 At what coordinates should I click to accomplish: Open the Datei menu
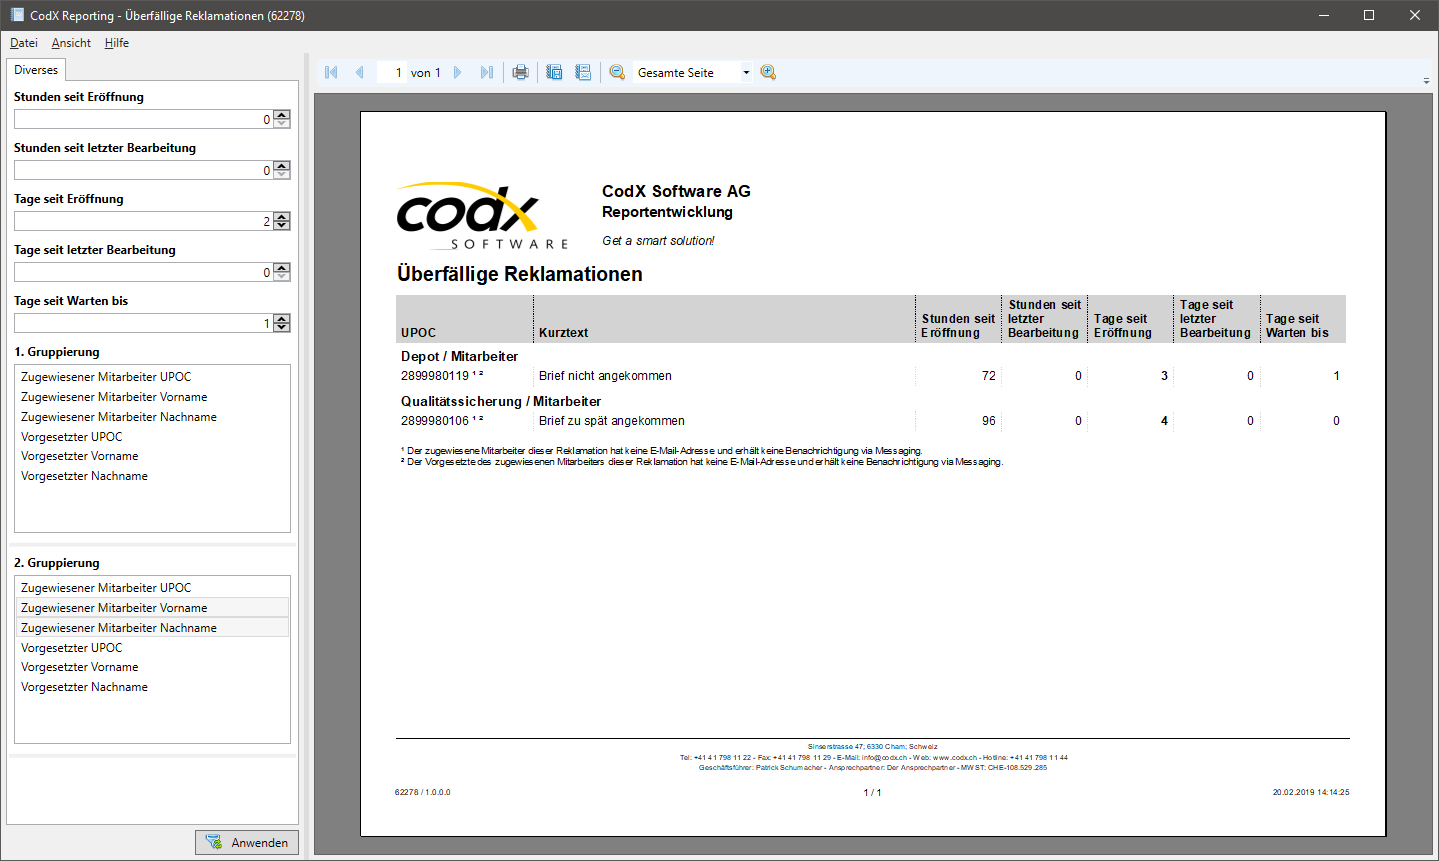click(24, 43)
